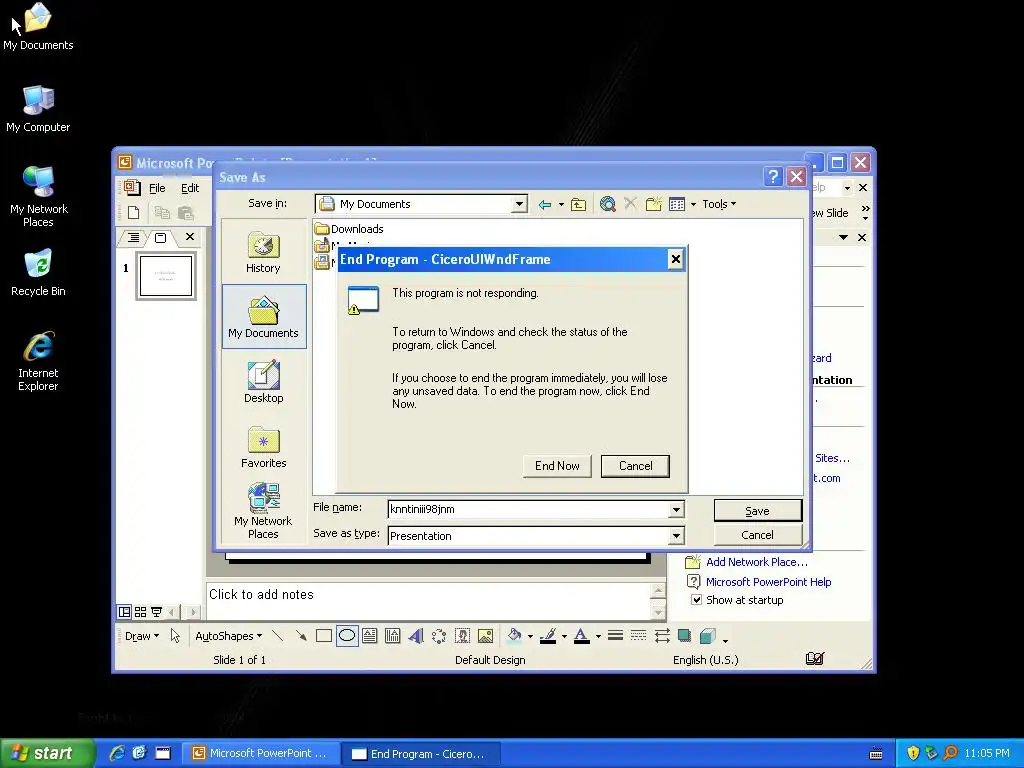This screenshot has height=768, width=1024.
Task: Open the Views dropdown arrow
Action: coord(693,204)
